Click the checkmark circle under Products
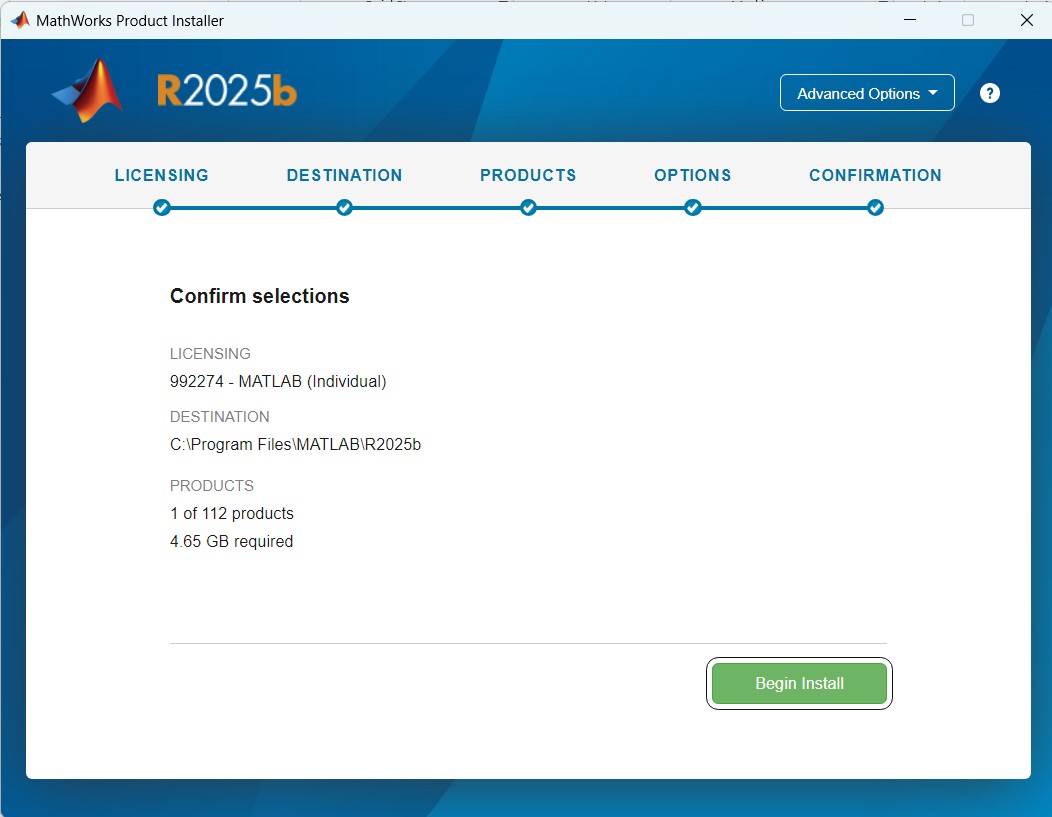This screenshot has width=1052, height=817. (x=528, y=208)
